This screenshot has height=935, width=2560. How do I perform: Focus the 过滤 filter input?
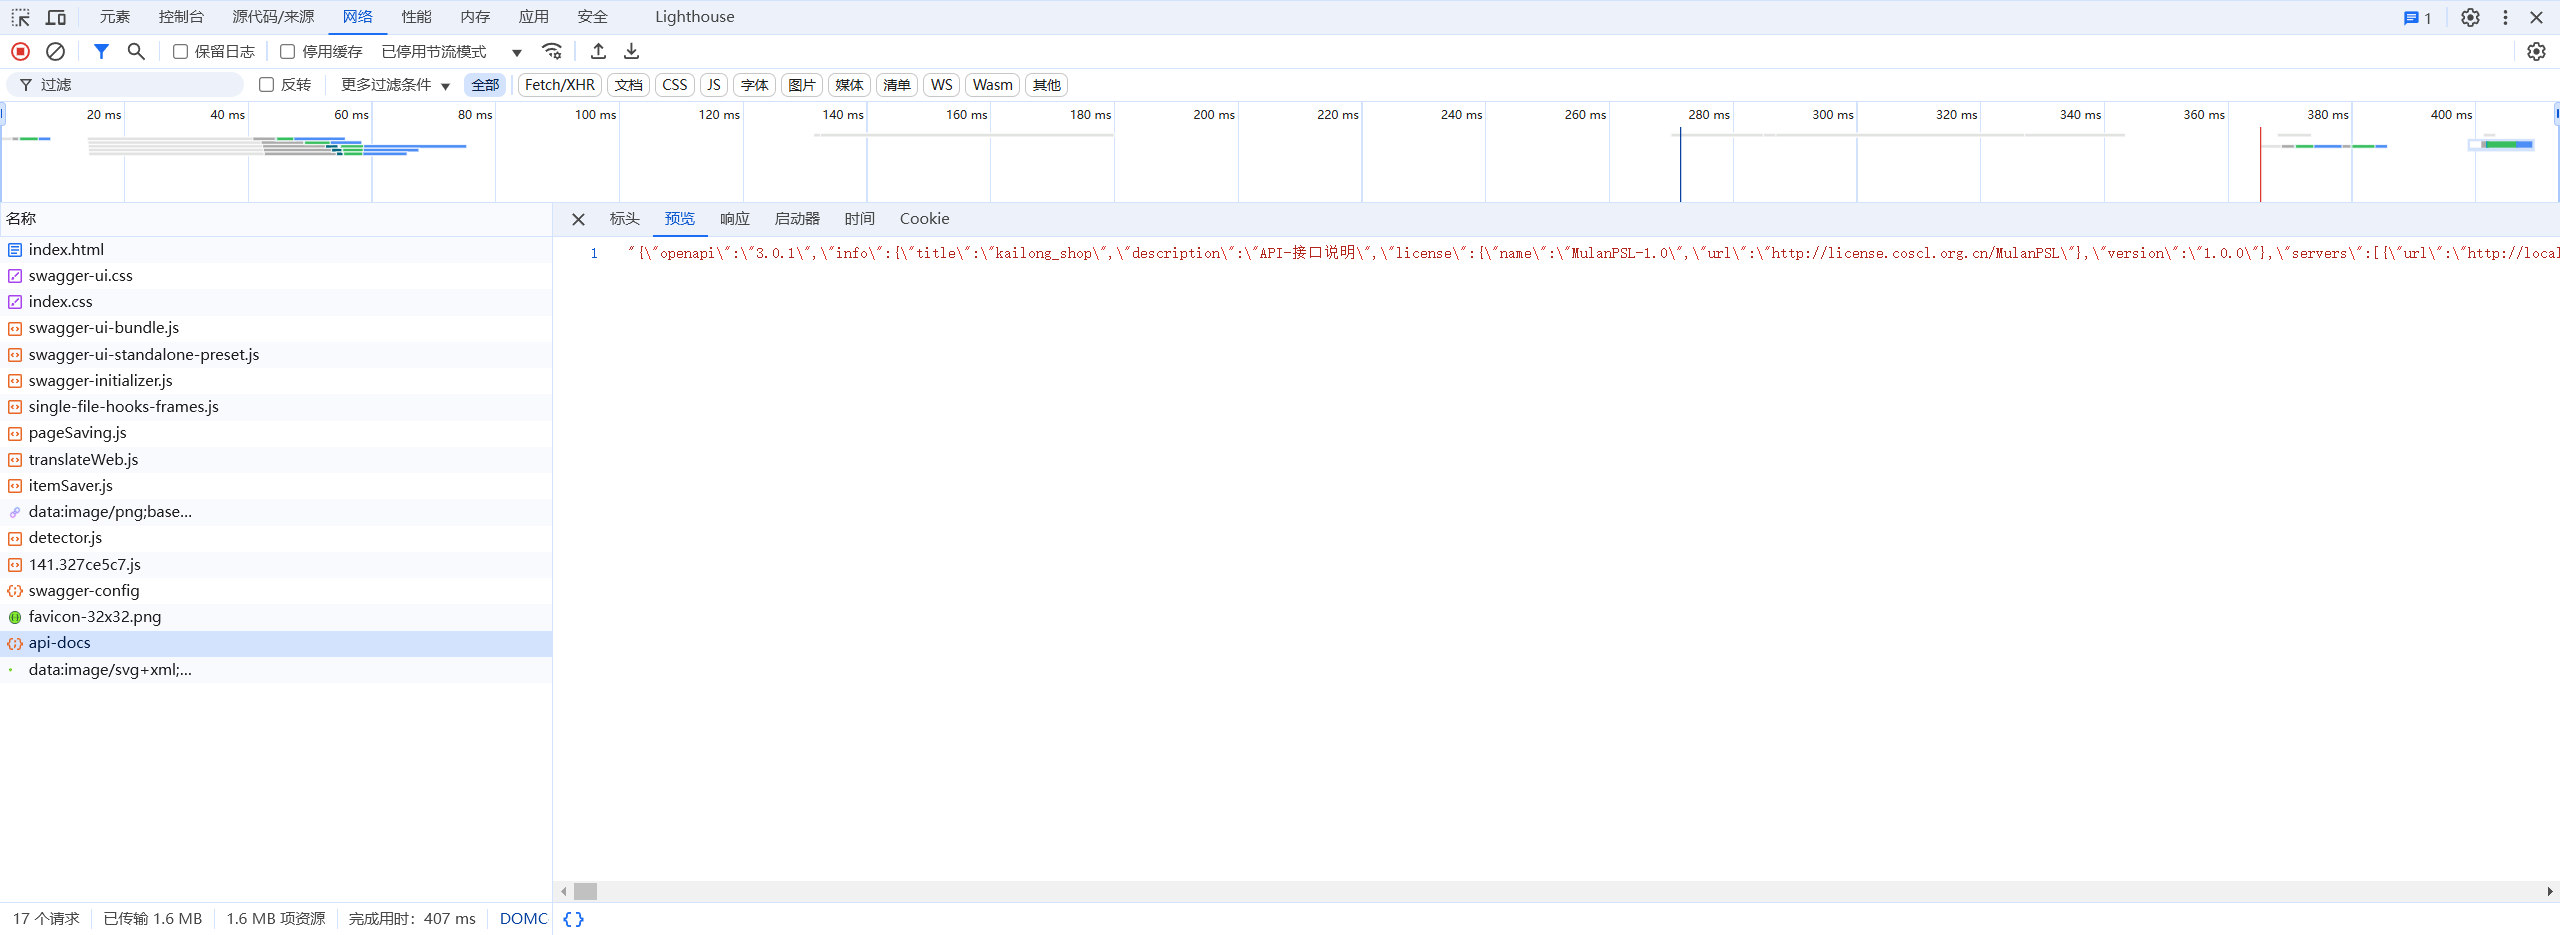(x=126, y=85)
